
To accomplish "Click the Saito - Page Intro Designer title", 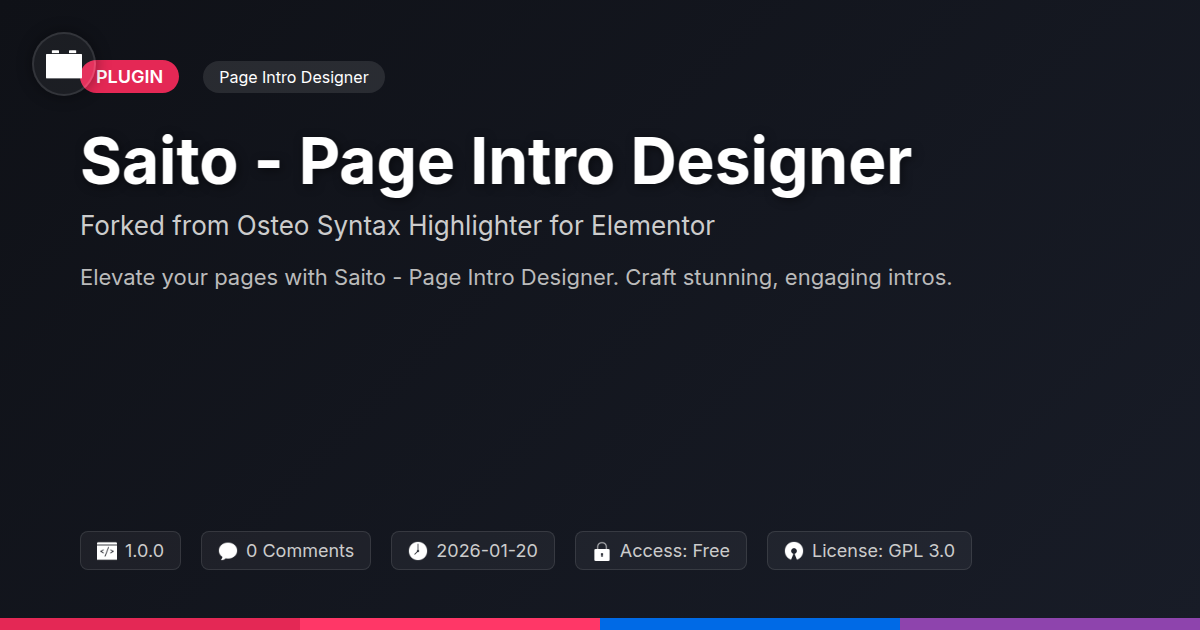I will point(496,161).
